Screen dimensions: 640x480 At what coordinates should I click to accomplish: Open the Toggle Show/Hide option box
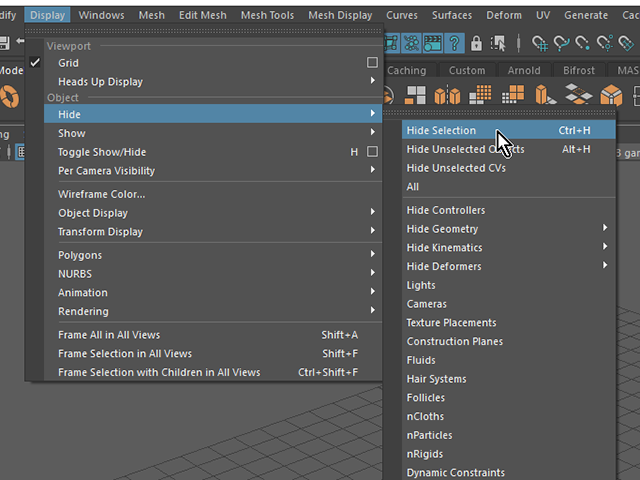click(x=372, y=152)
